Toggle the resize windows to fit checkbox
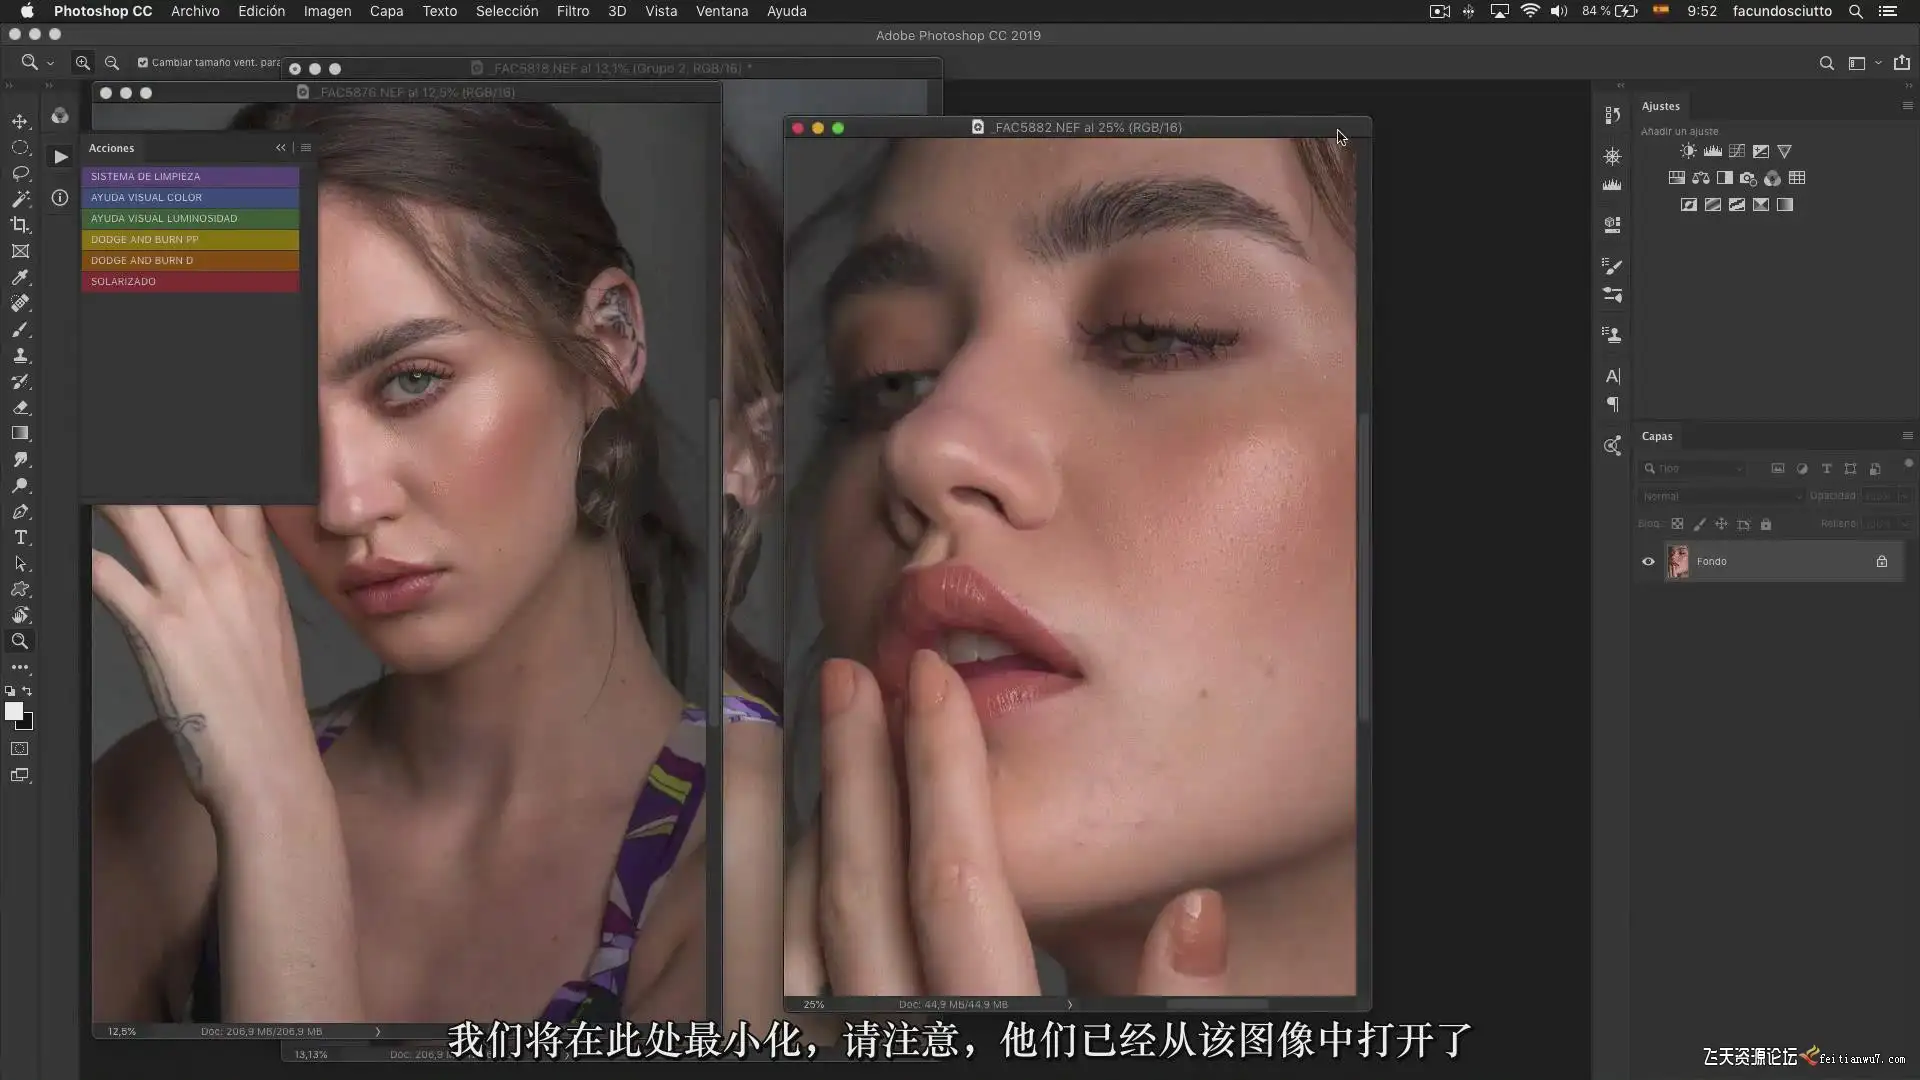Viewport: 1920px width, 1080px height. [143, 62]
